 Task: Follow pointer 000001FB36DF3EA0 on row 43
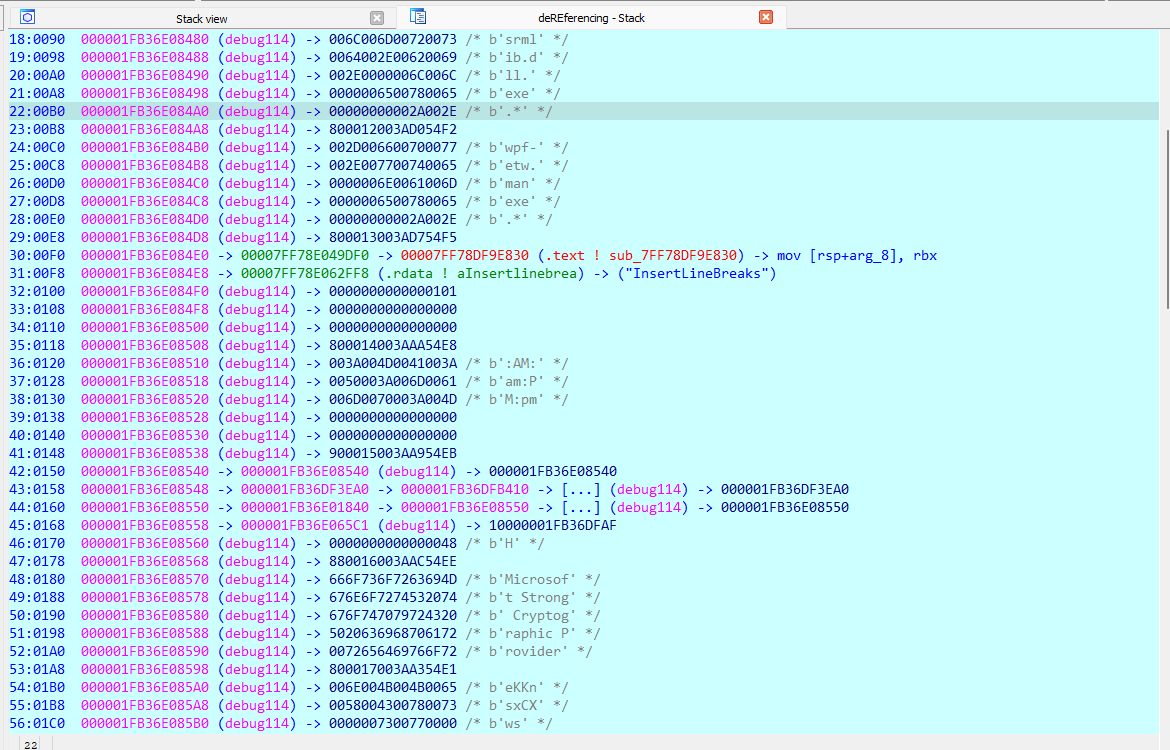click(304, 490)
